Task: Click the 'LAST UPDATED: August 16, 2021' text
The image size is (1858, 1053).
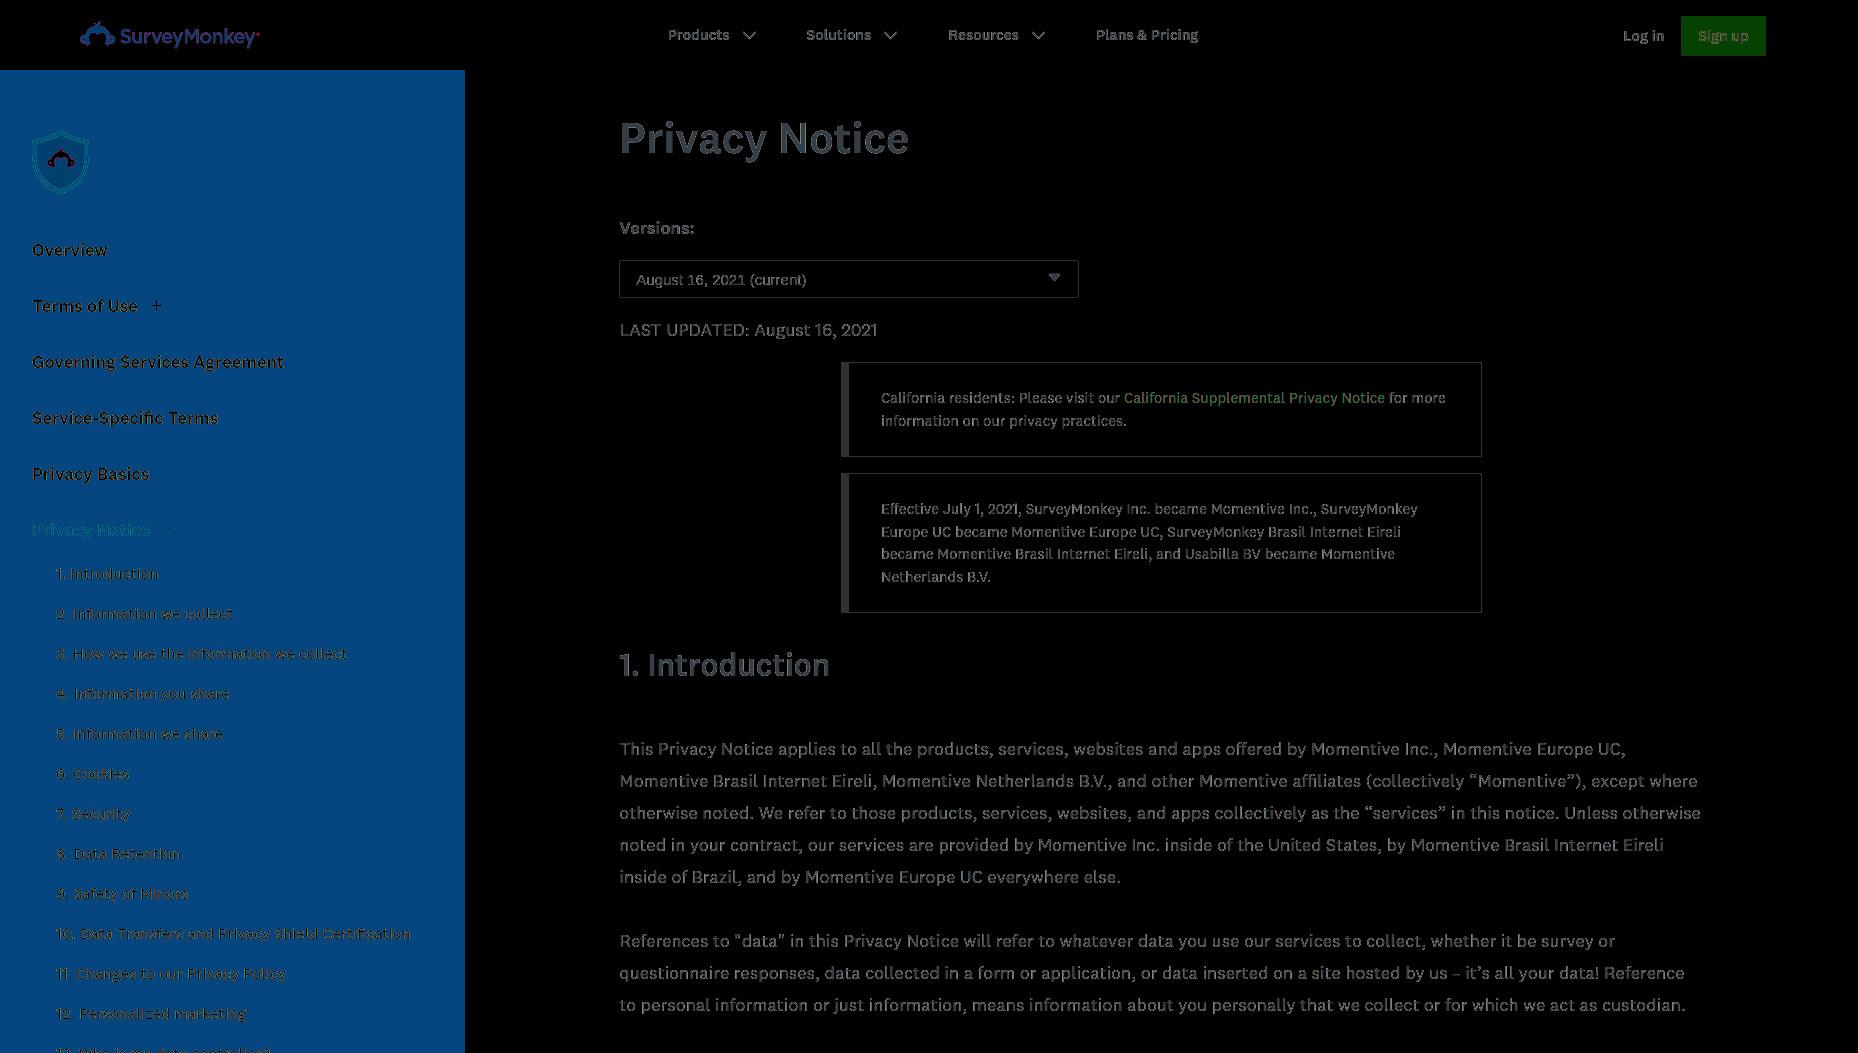Action: [748, 330]
